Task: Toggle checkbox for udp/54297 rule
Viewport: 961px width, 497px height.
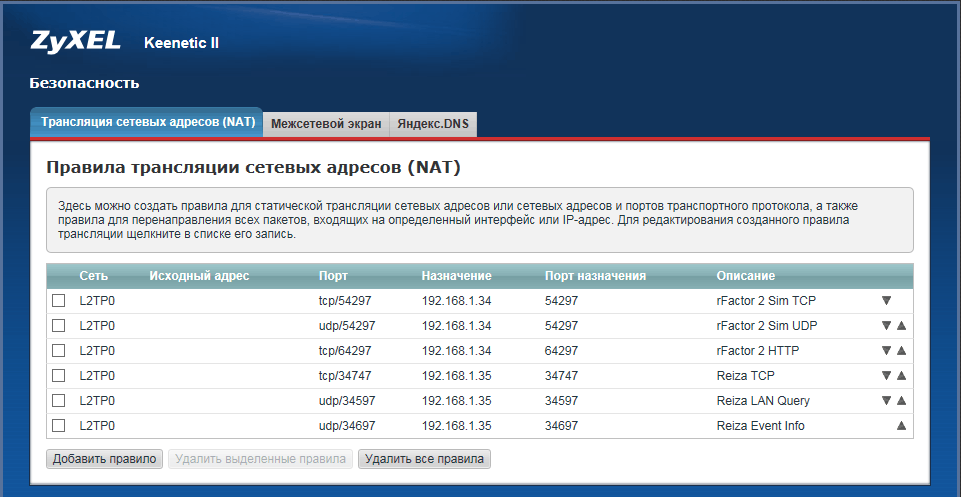Action: tap(59, 325)
